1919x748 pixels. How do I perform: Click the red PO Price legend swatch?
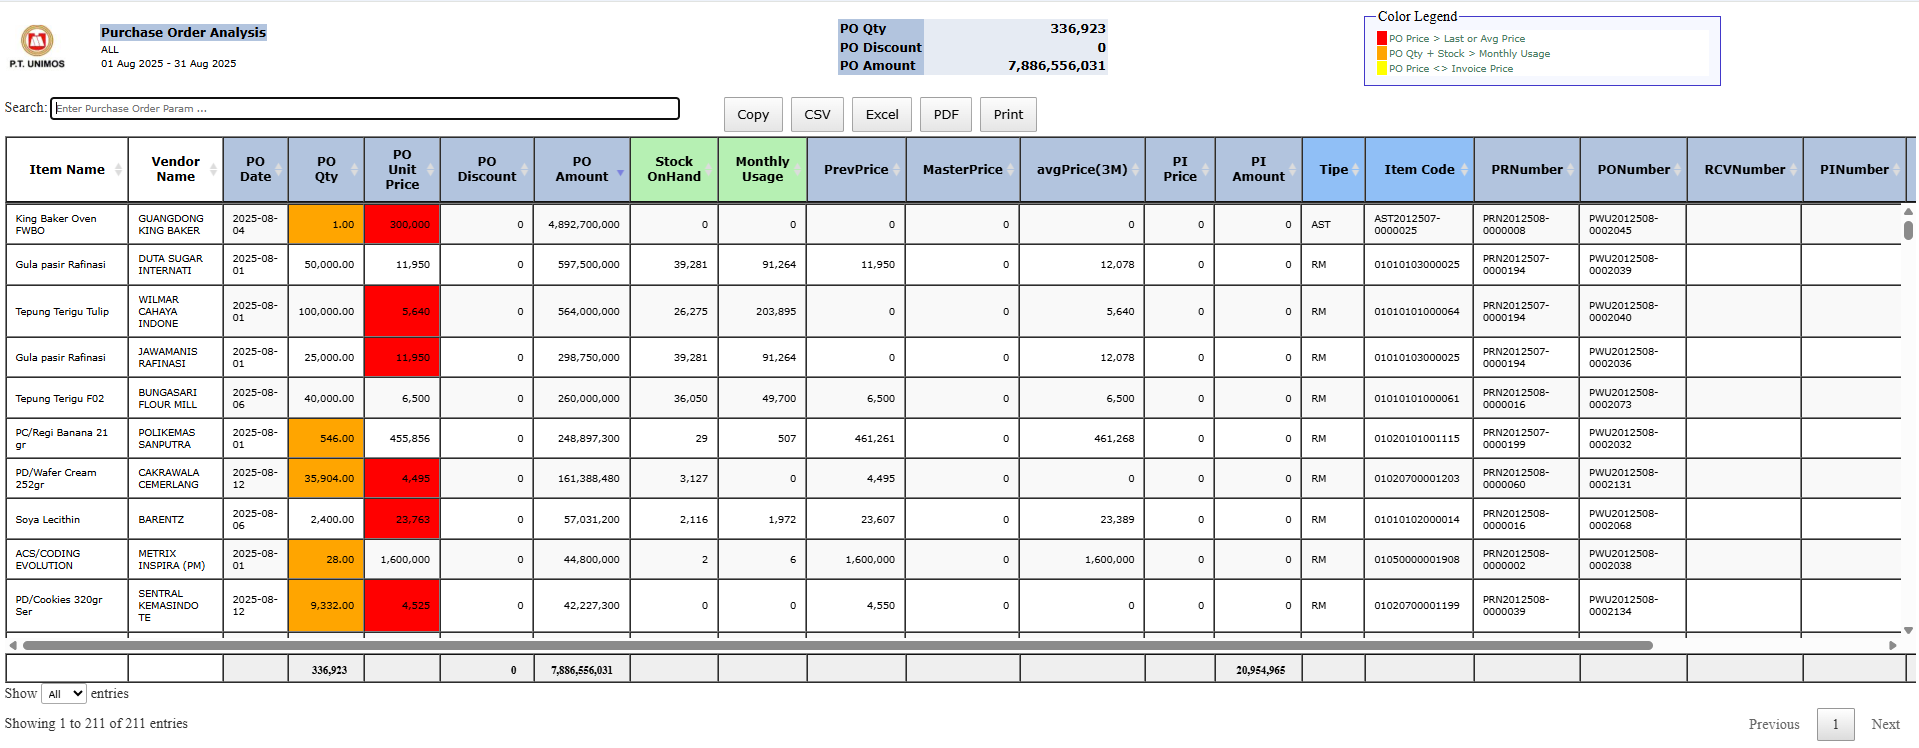tap(1382, 39)
